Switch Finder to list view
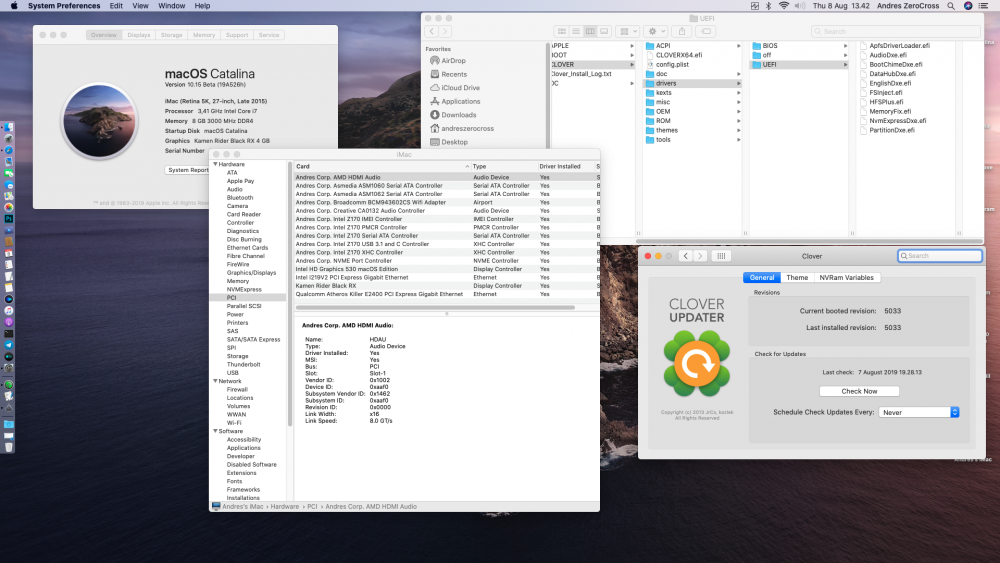 point(576,31)
